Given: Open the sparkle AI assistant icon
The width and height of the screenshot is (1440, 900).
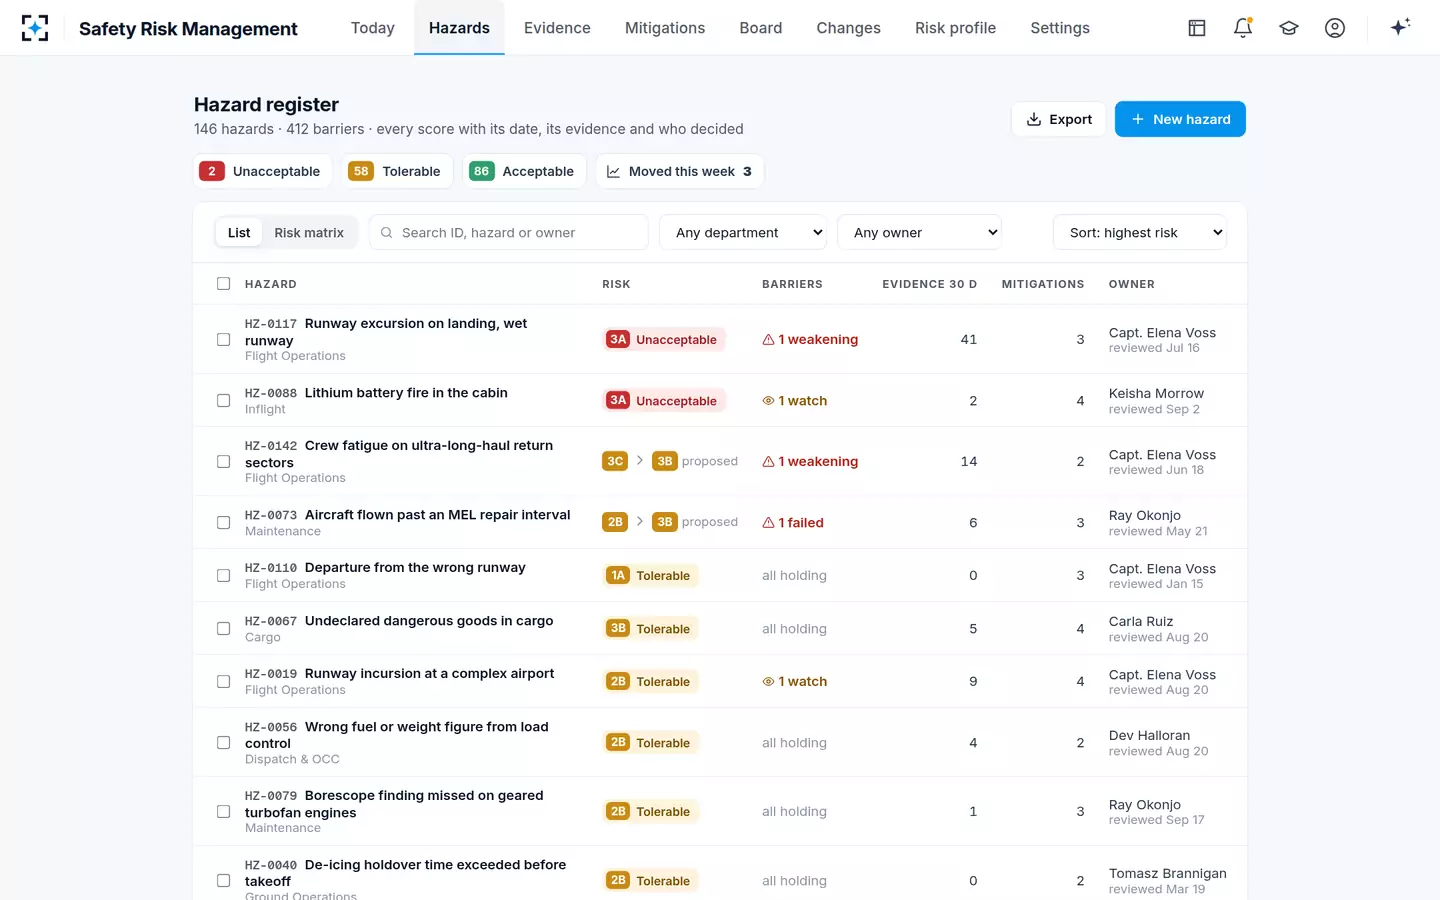Looking at the screenshot, I should 1400,27.
